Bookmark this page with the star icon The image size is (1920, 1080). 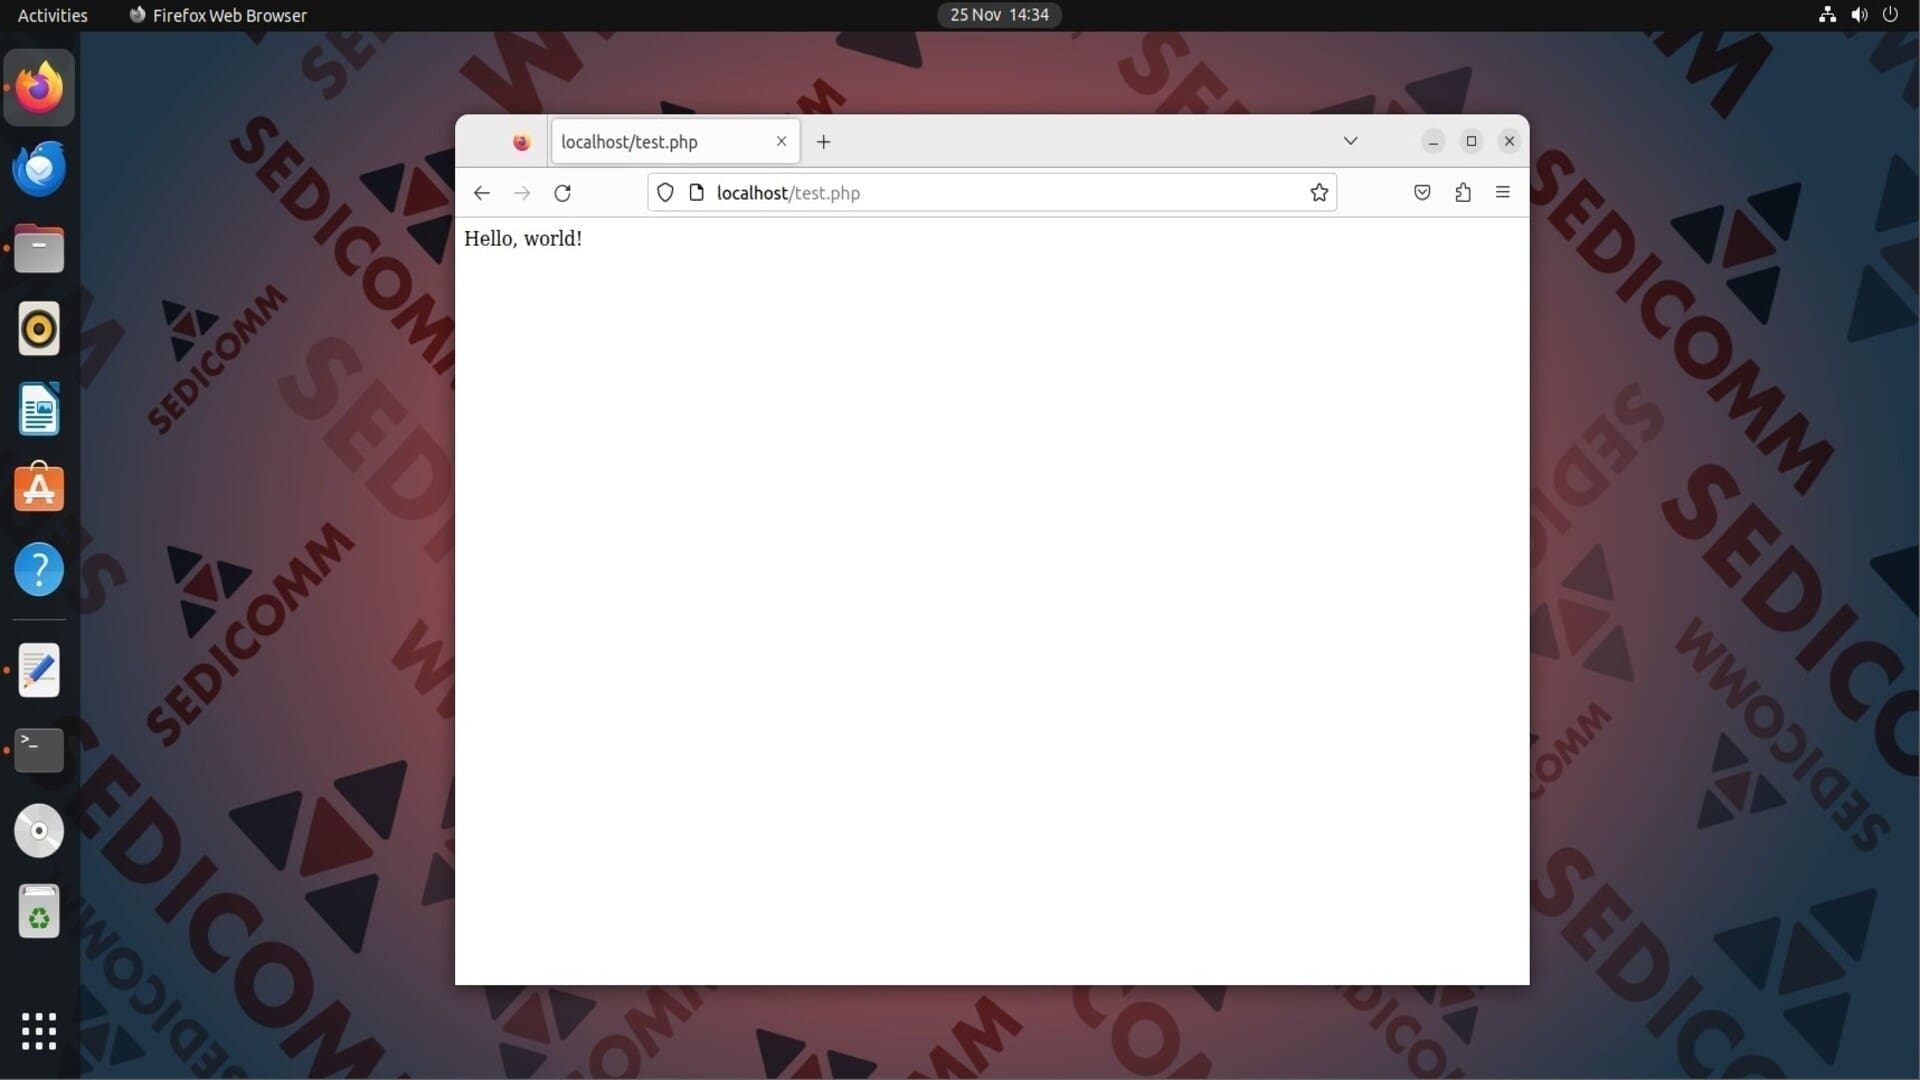pos(1319,193)
